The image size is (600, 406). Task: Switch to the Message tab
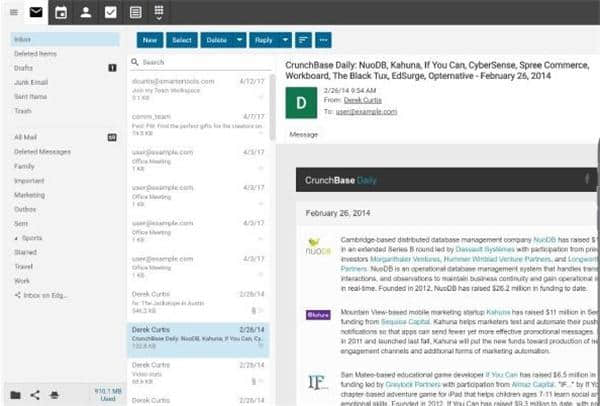(x=303, y=133)
